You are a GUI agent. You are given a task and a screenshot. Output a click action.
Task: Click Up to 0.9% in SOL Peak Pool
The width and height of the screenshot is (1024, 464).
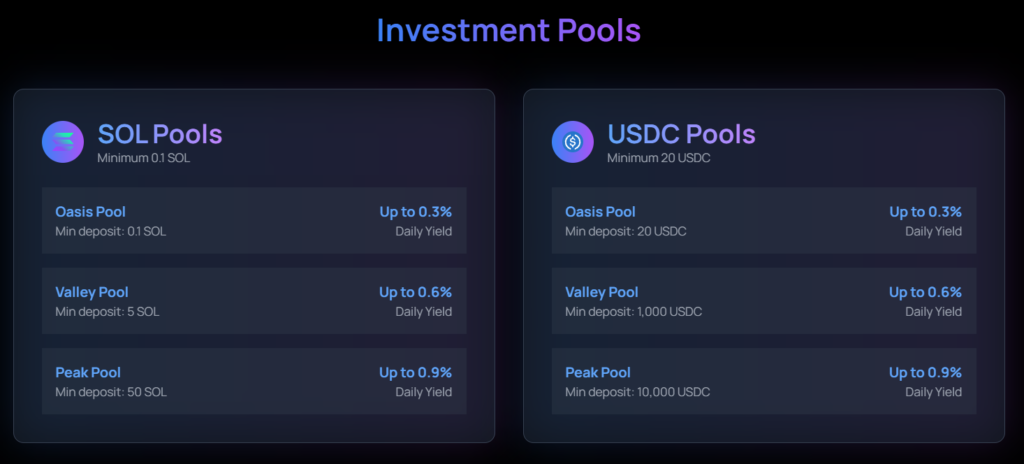pyautogui.click(x=415, y=372)
